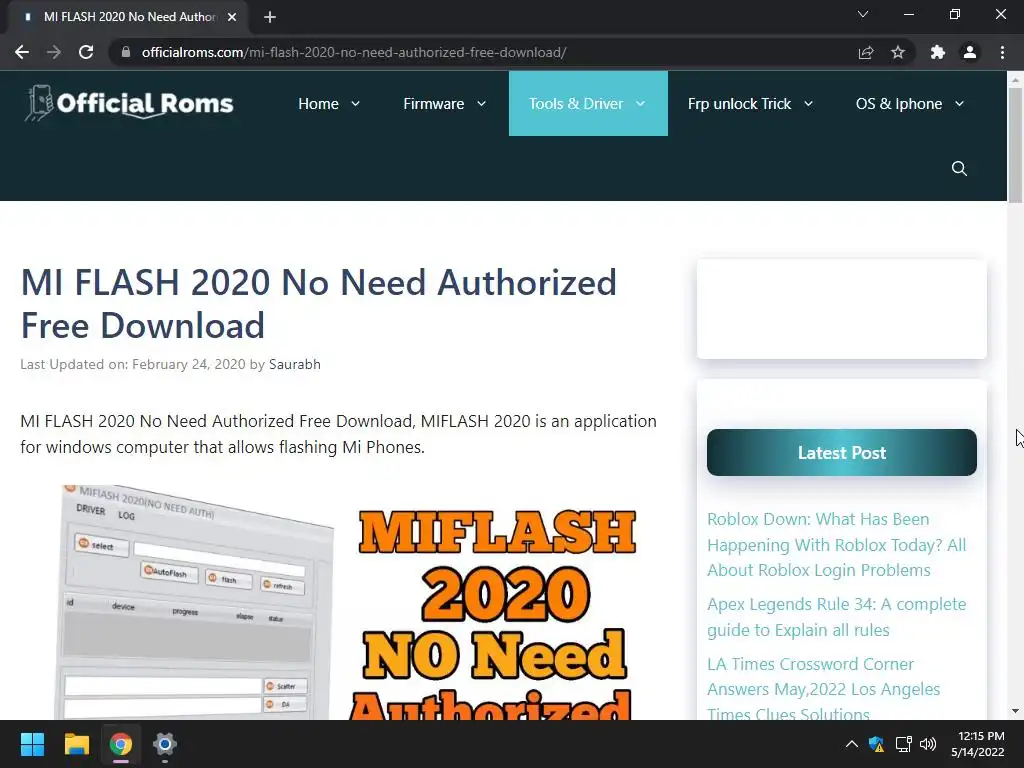Expand Tools & Driver dropdown chevron
Screen dimensions: 1024x768
[x=640, y=104]
